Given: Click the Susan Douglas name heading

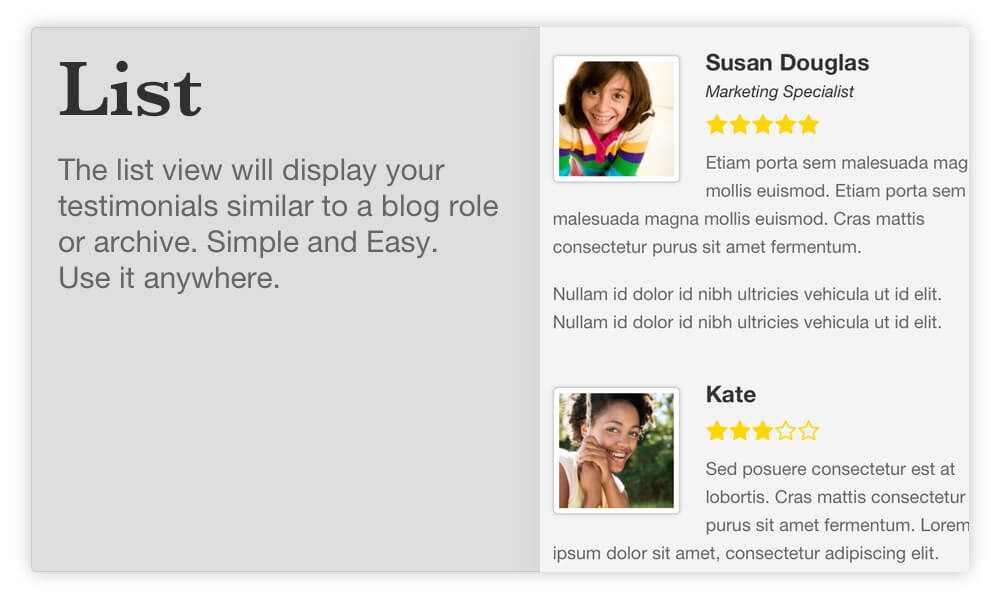Looking at the screenshot, I should tap(787, 62).
